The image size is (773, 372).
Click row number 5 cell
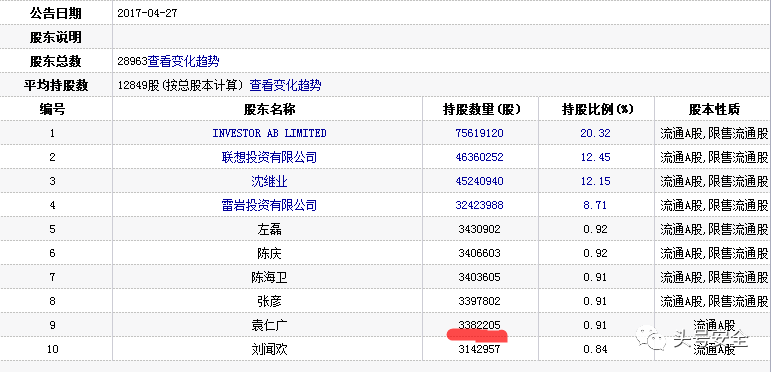click(56, 229)
